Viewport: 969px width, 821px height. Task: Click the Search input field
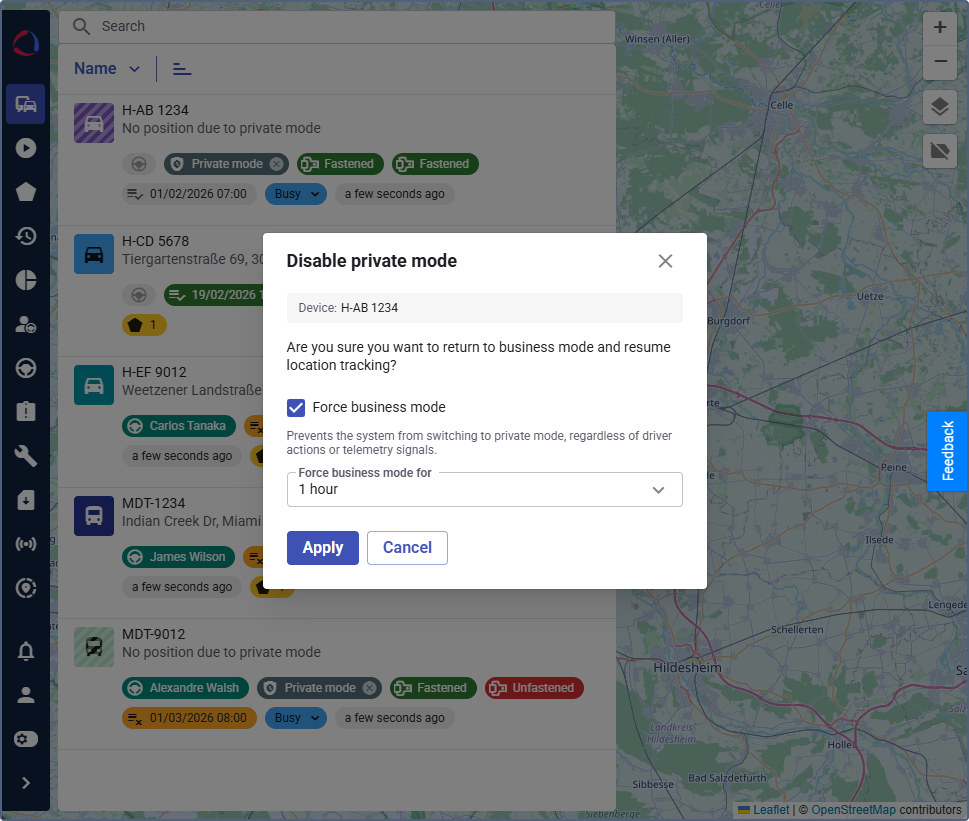(337, 27)
